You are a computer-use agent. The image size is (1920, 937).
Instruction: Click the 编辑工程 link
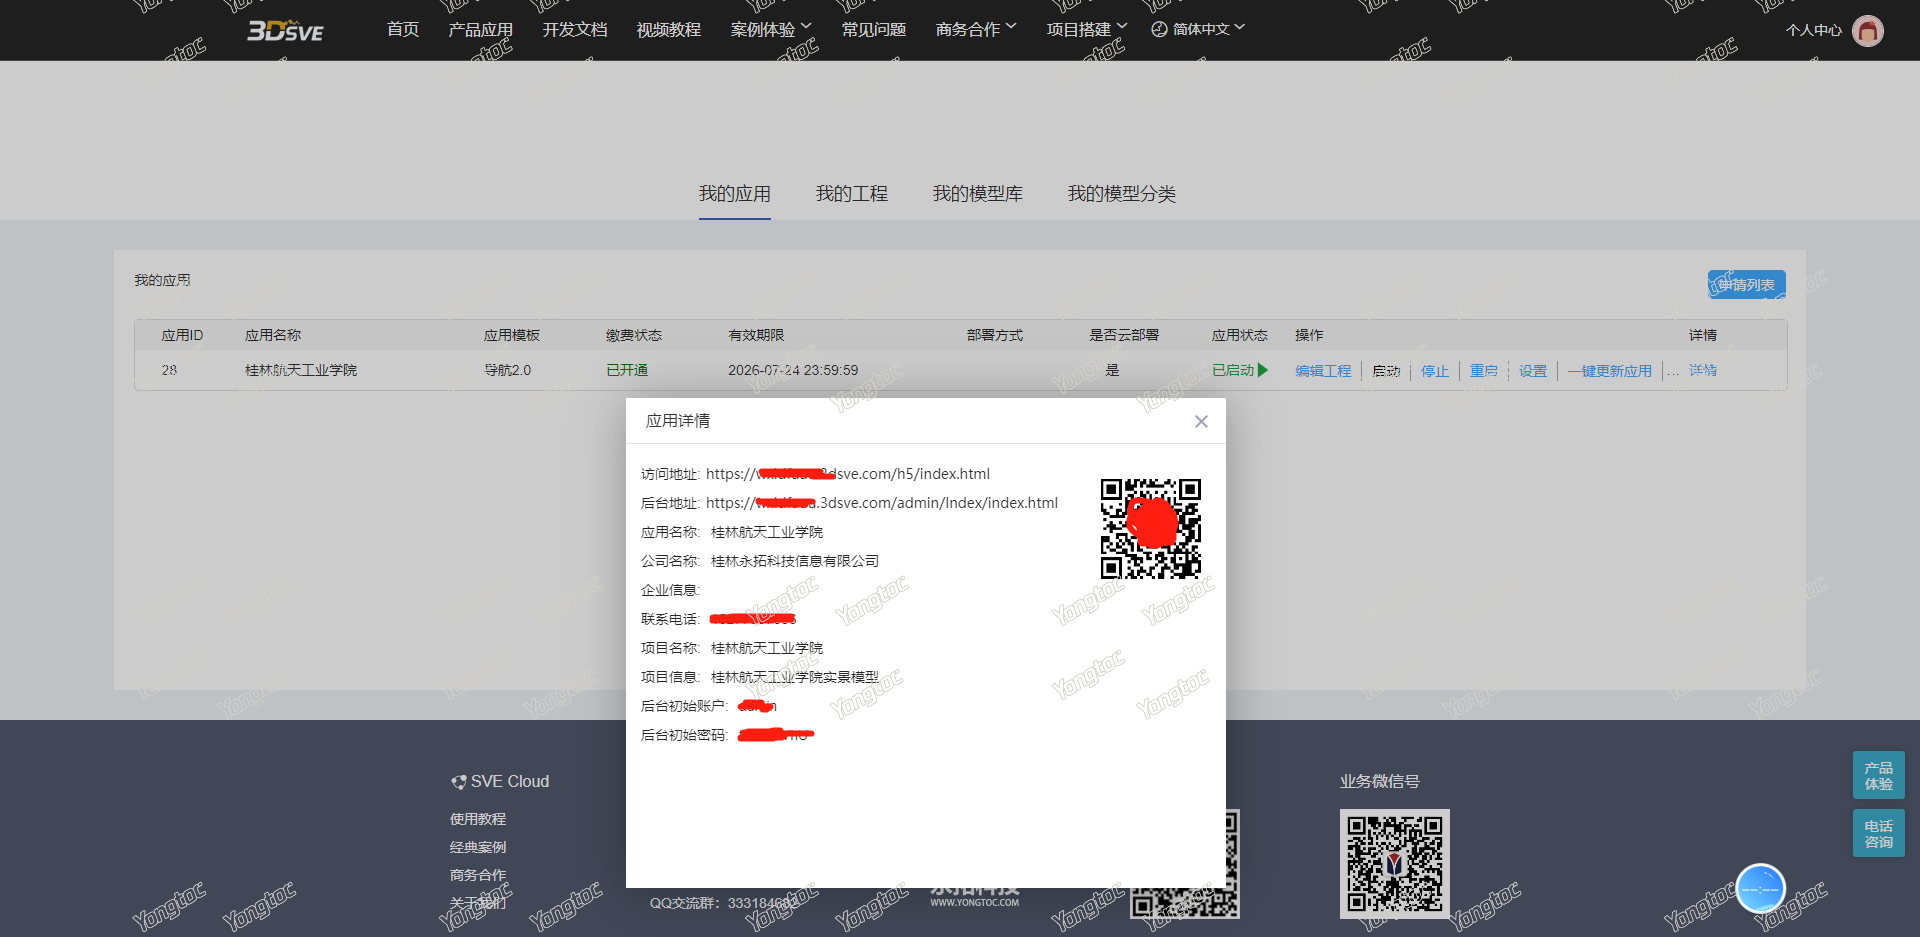pyautogui.click(x=1322, y=371)
